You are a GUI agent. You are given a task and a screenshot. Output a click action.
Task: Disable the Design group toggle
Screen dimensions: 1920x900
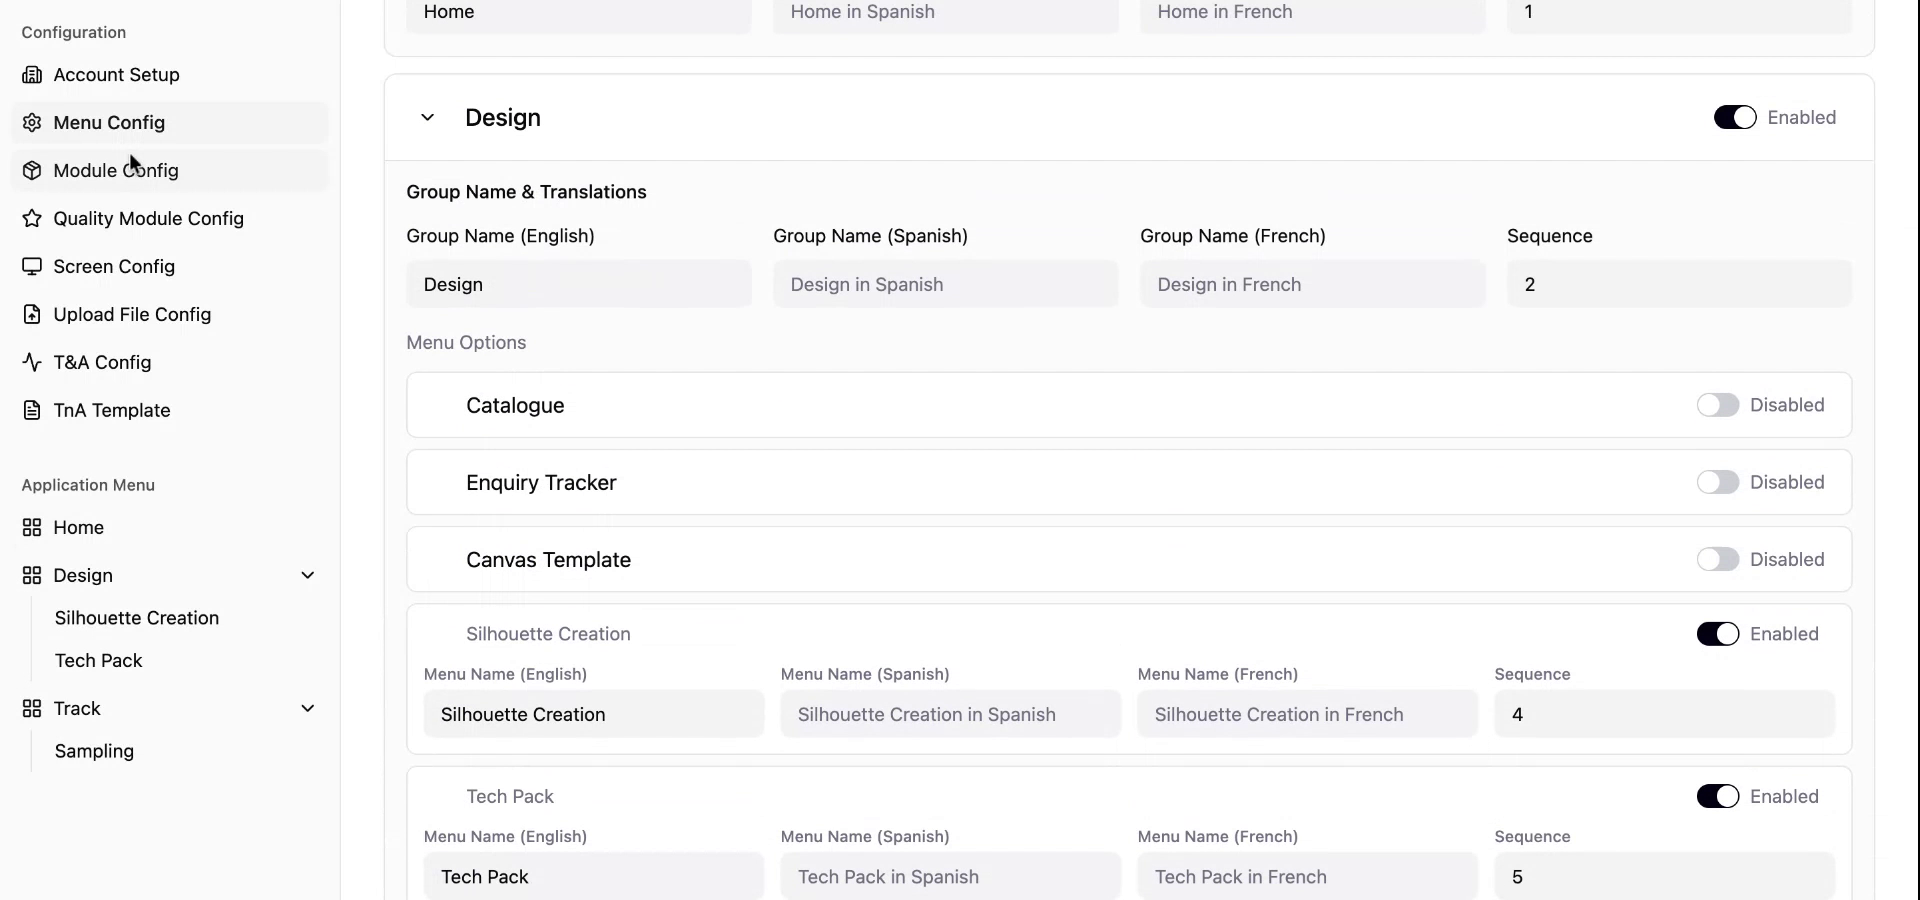(1735, 116)
